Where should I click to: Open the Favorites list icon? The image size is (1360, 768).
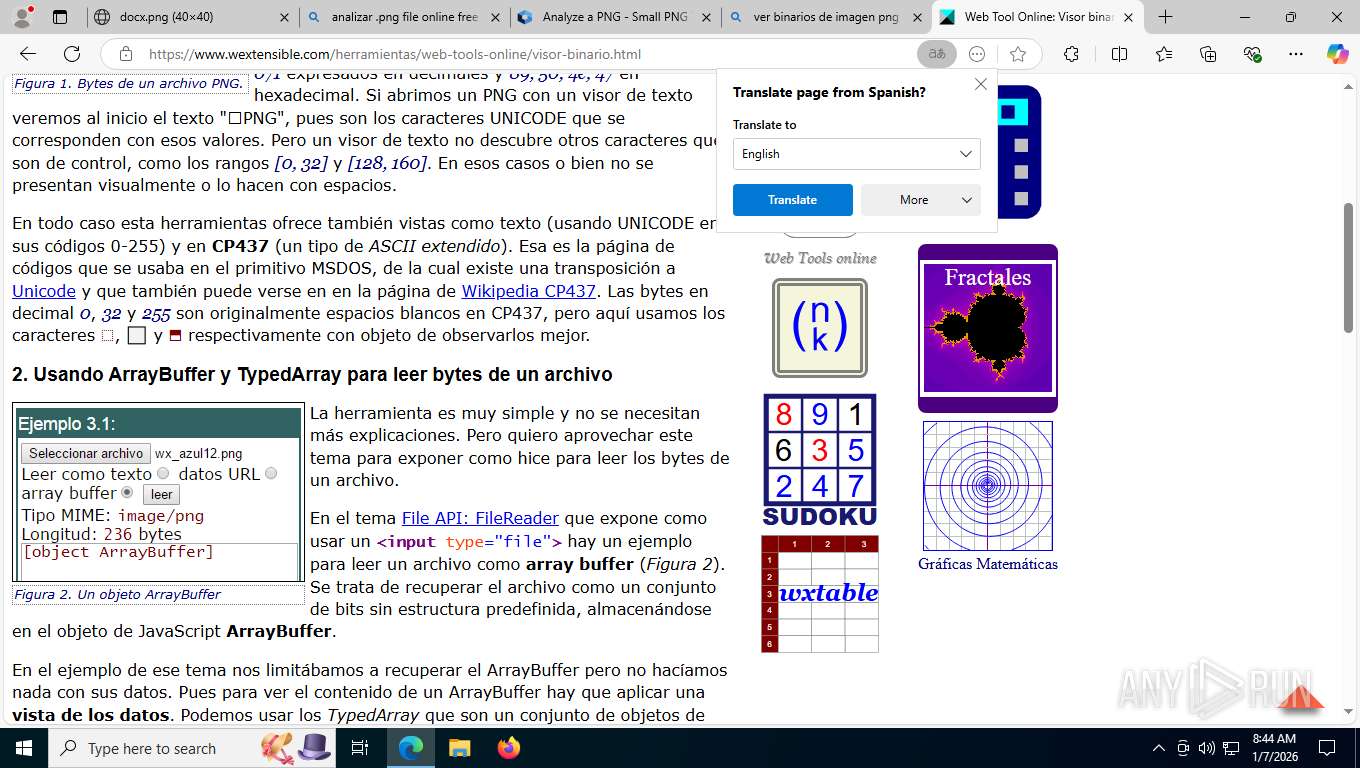click(x=1164, y=54)
